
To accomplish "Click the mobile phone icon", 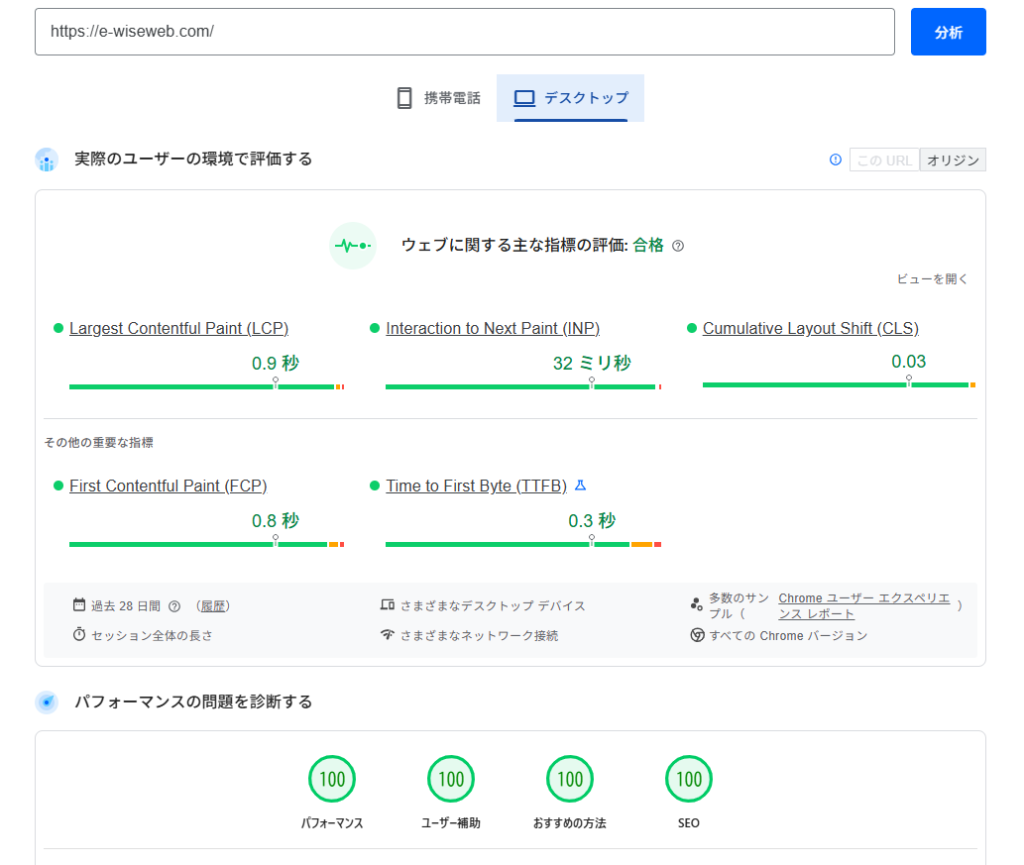I will click(404, 98).
